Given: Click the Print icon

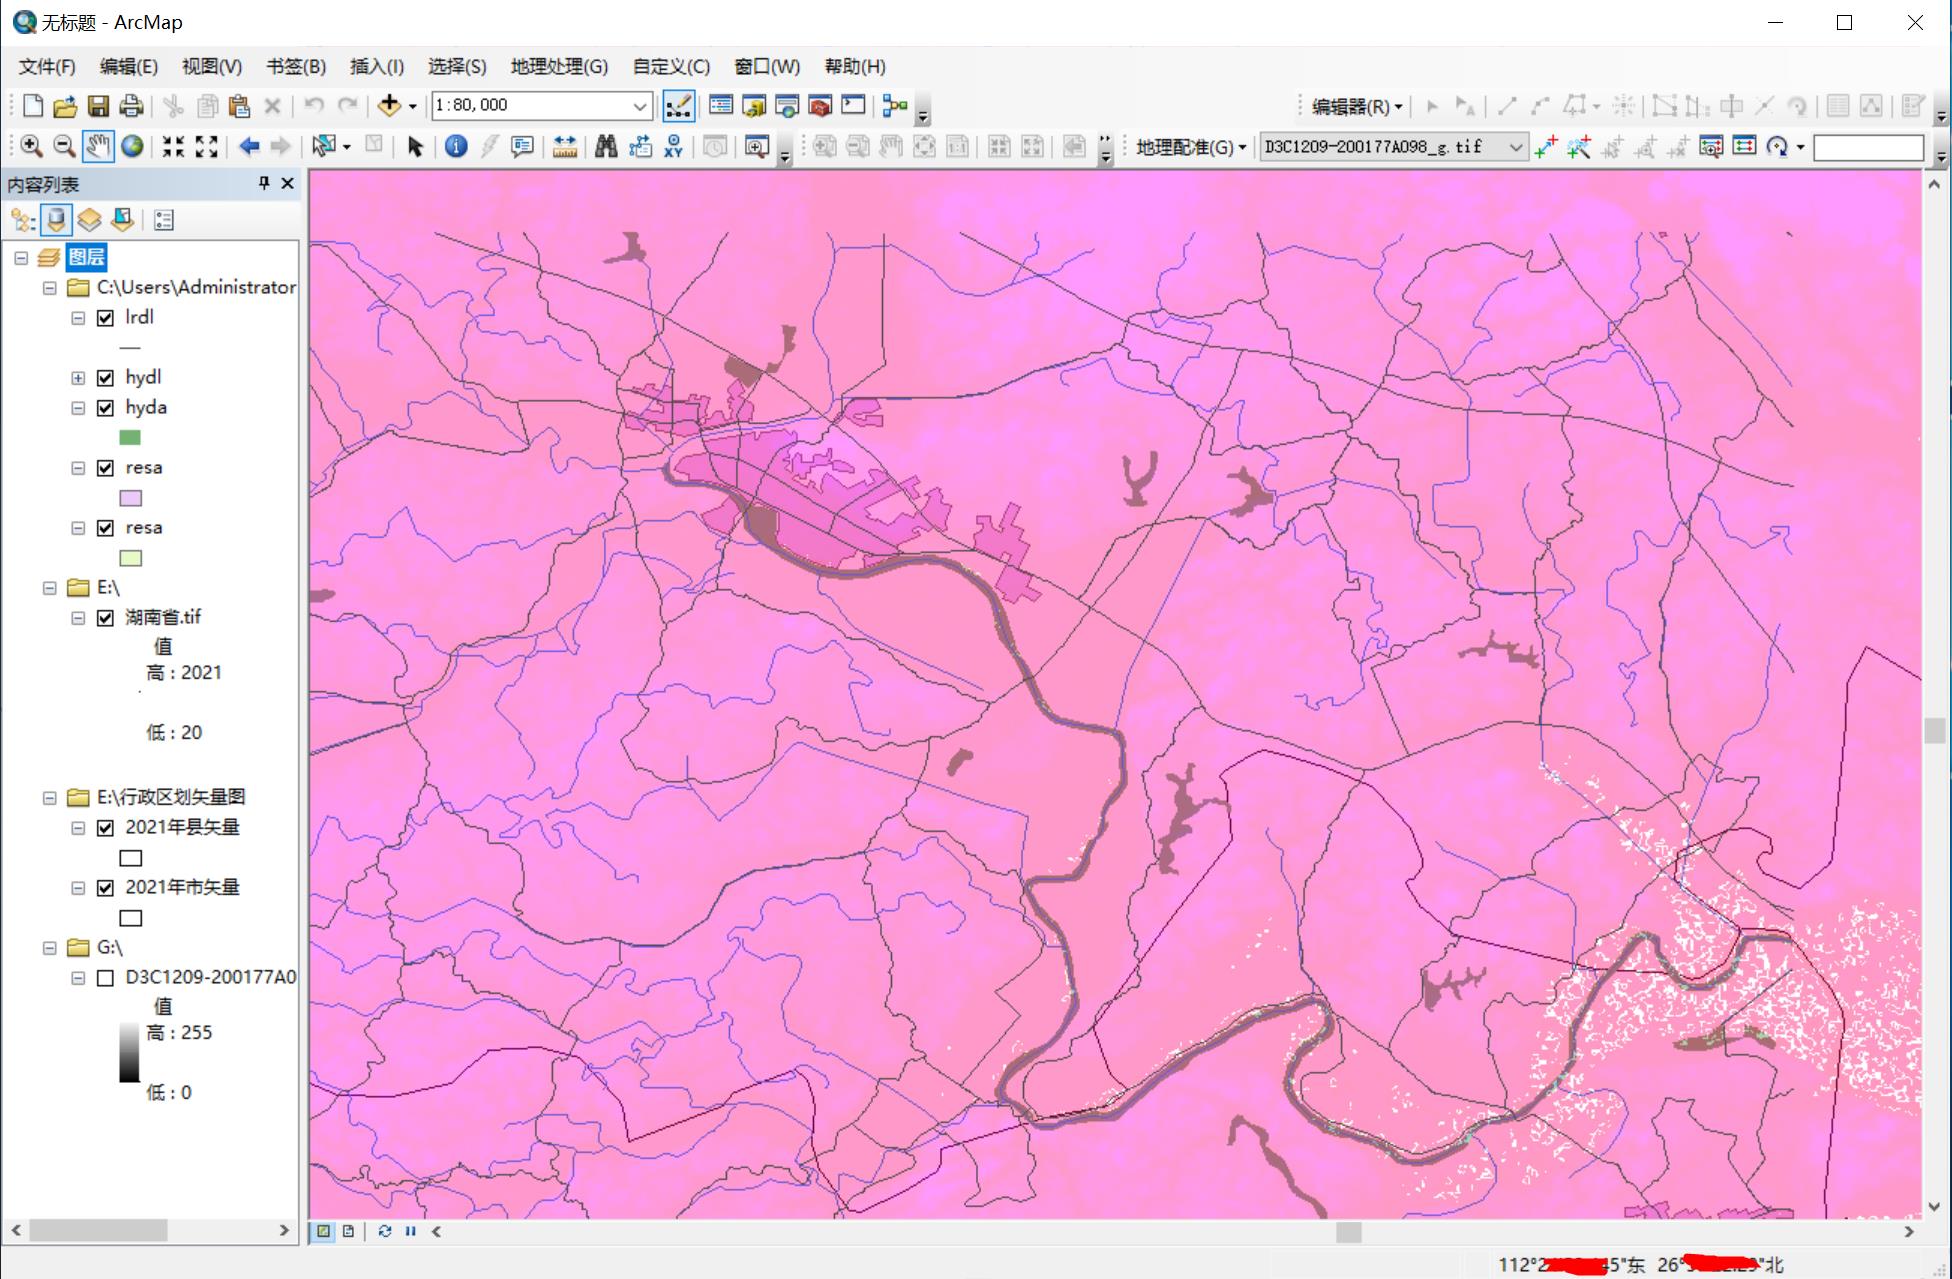Looking at the screenshot, I should [131, 106].
